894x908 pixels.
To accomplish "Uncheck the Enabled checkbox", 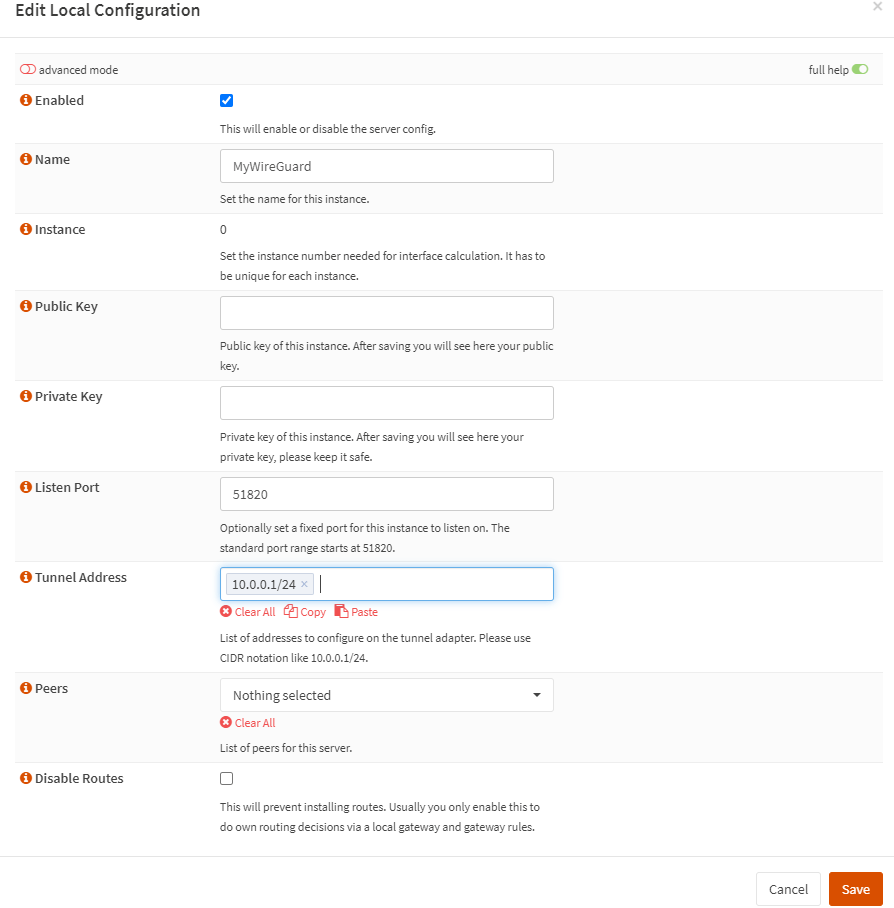I will (226, 100).
